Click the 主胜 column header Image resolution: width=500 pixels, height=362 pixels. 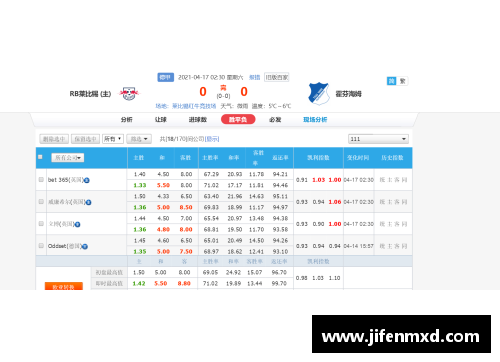pos(139,158)
